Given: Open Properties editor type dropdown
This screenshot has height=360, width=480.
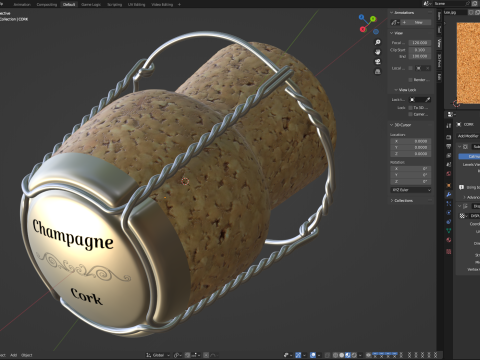Looking at the screenshot, I should click(451, 114).
